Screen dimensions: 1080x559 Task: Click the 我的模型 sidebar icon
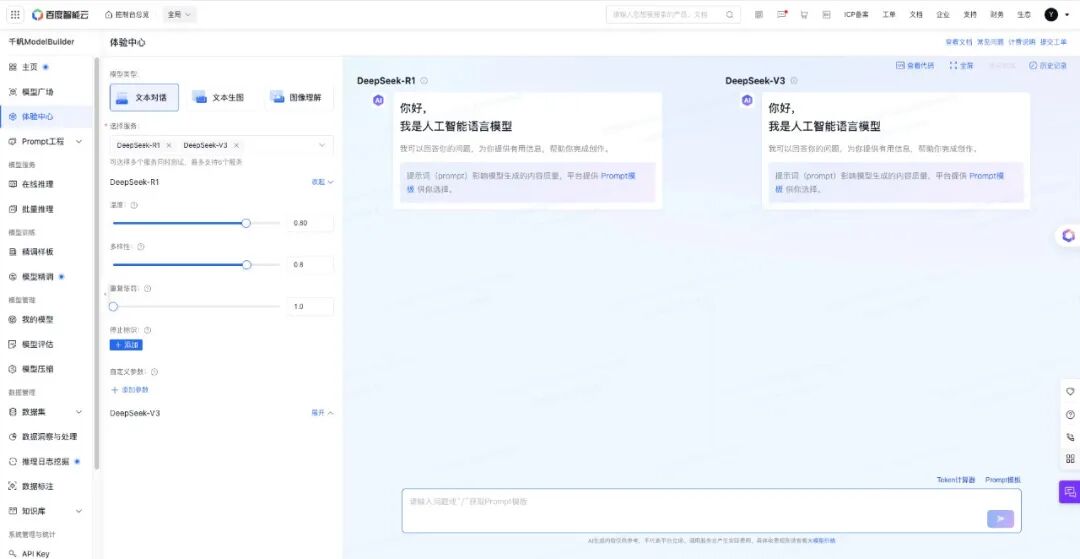[x=12, y=319]
